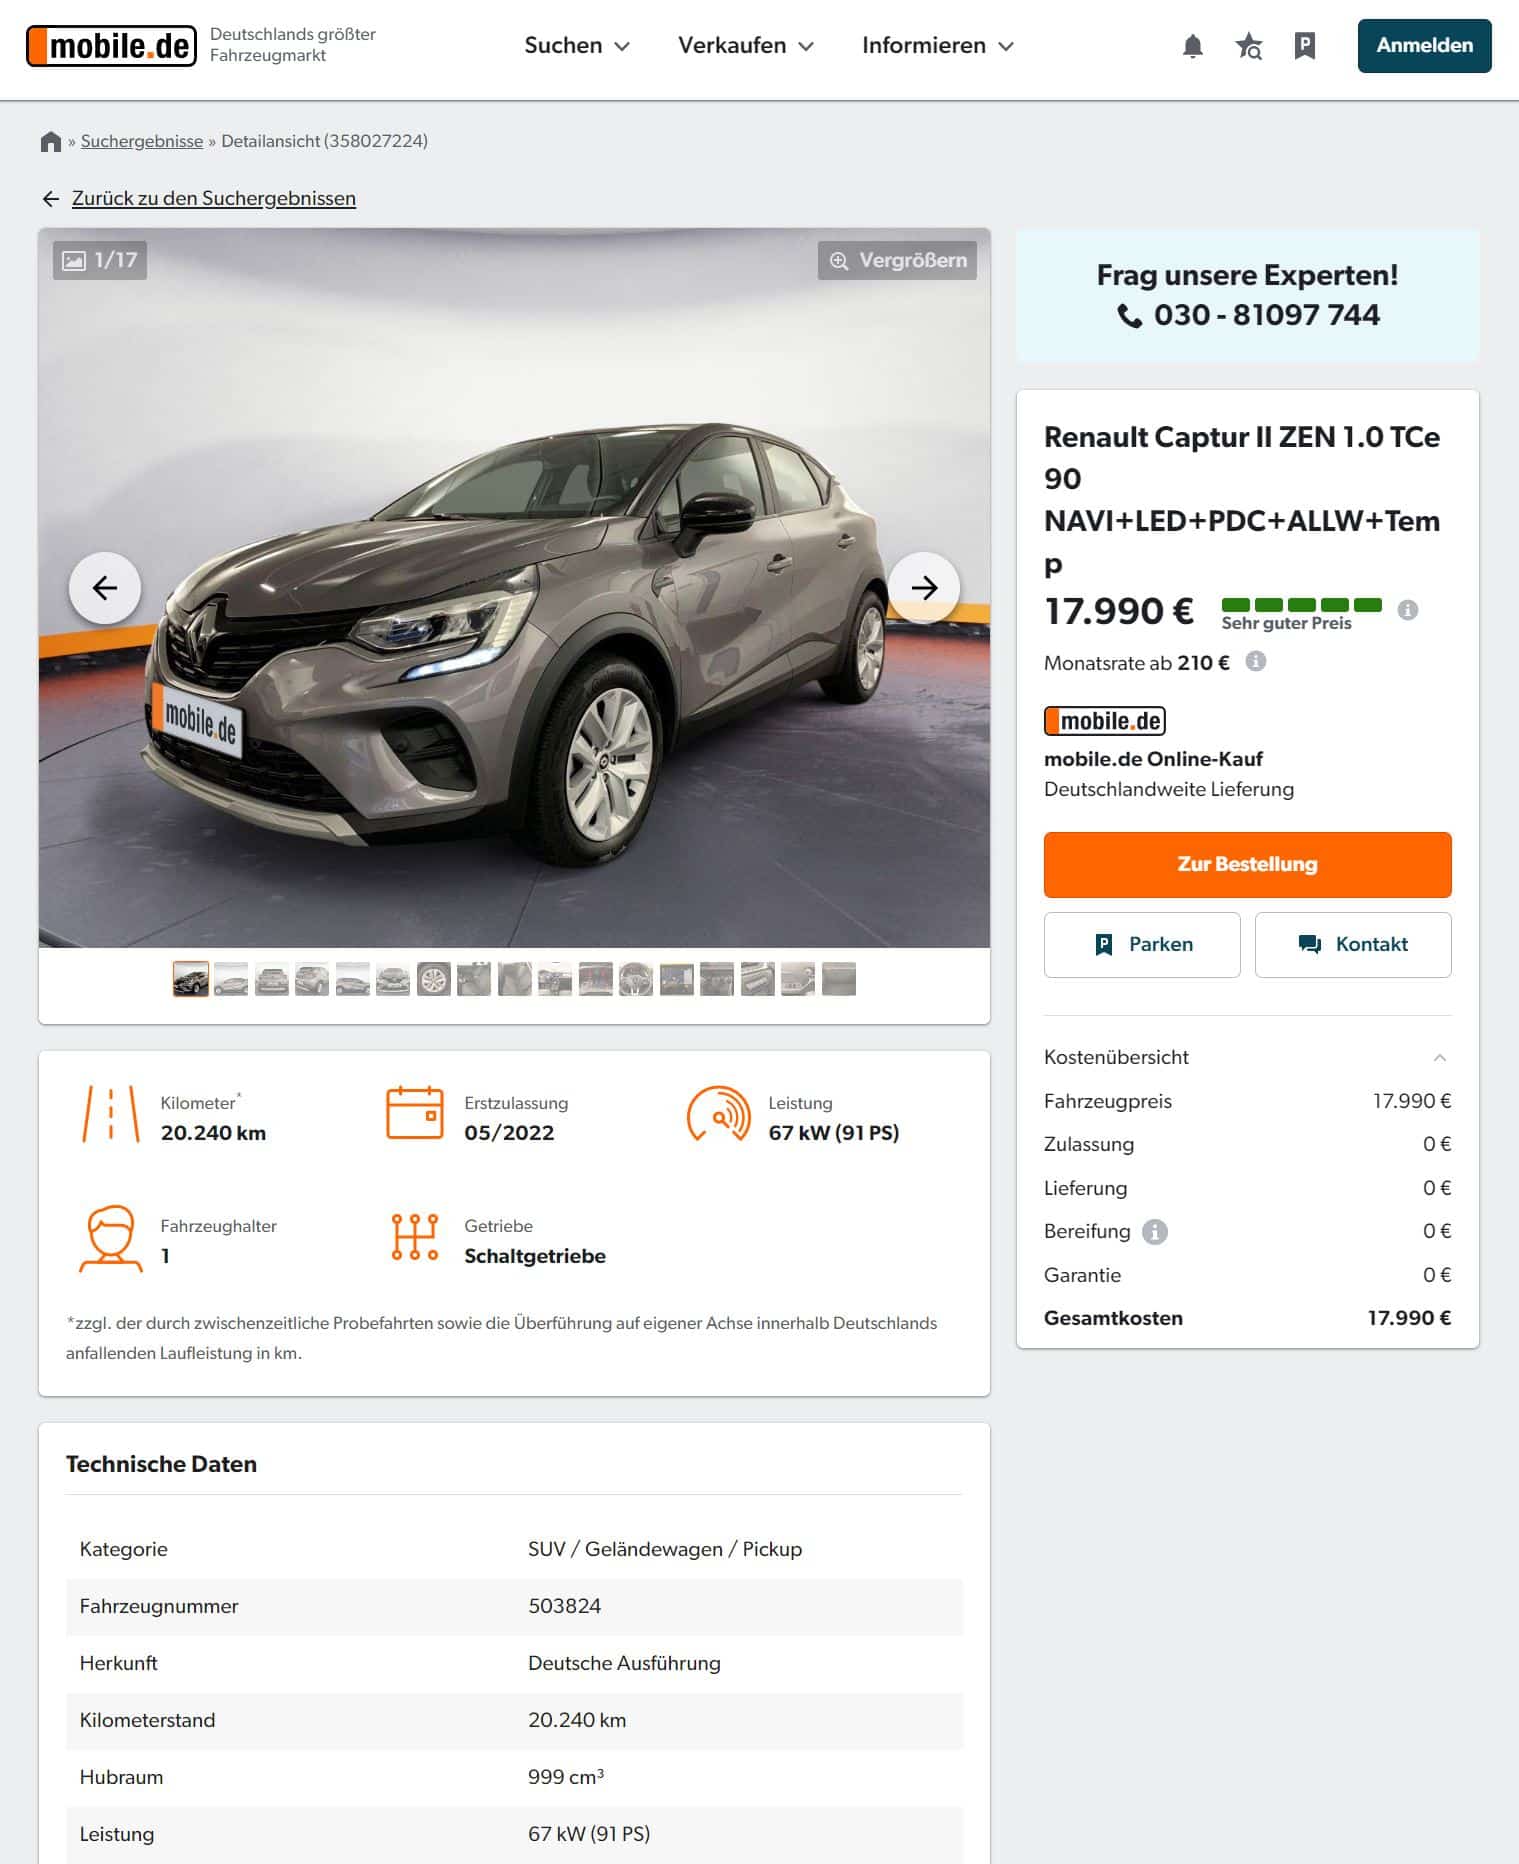The image size is (1519, 1864).
Task: Click the Deutschlandweite Lieferung text
Action: click(x=1169, y=789)
